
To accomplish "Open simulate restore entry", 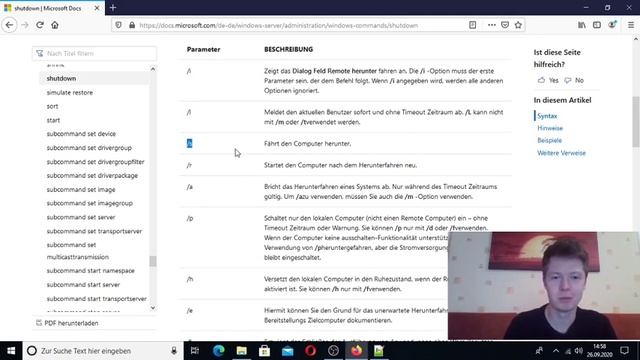I will coord(69,93).
